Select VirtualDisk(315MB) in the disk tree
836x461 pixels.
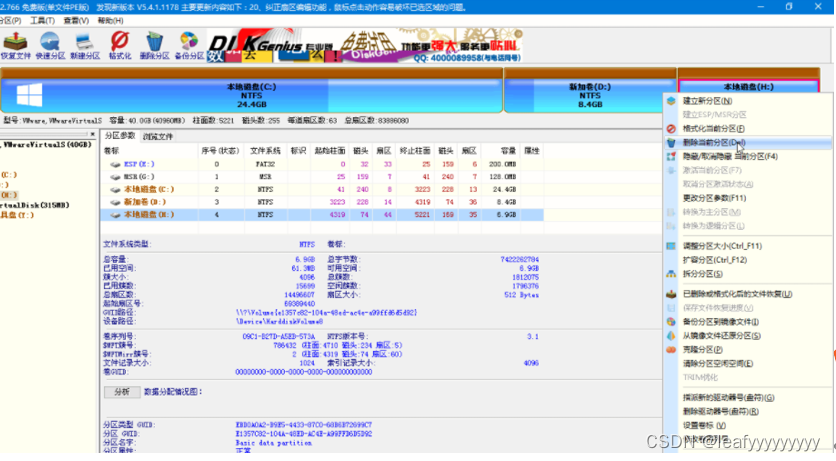(x=35, y=205)
